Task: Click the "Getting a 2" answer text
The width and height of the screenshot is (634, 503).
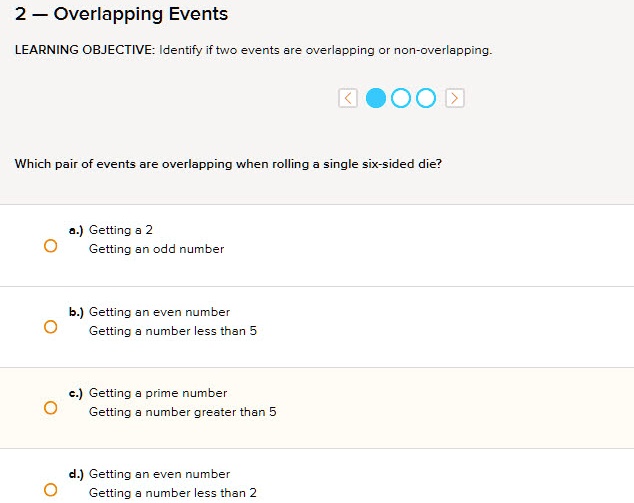Action: click(x=120, y=230)
